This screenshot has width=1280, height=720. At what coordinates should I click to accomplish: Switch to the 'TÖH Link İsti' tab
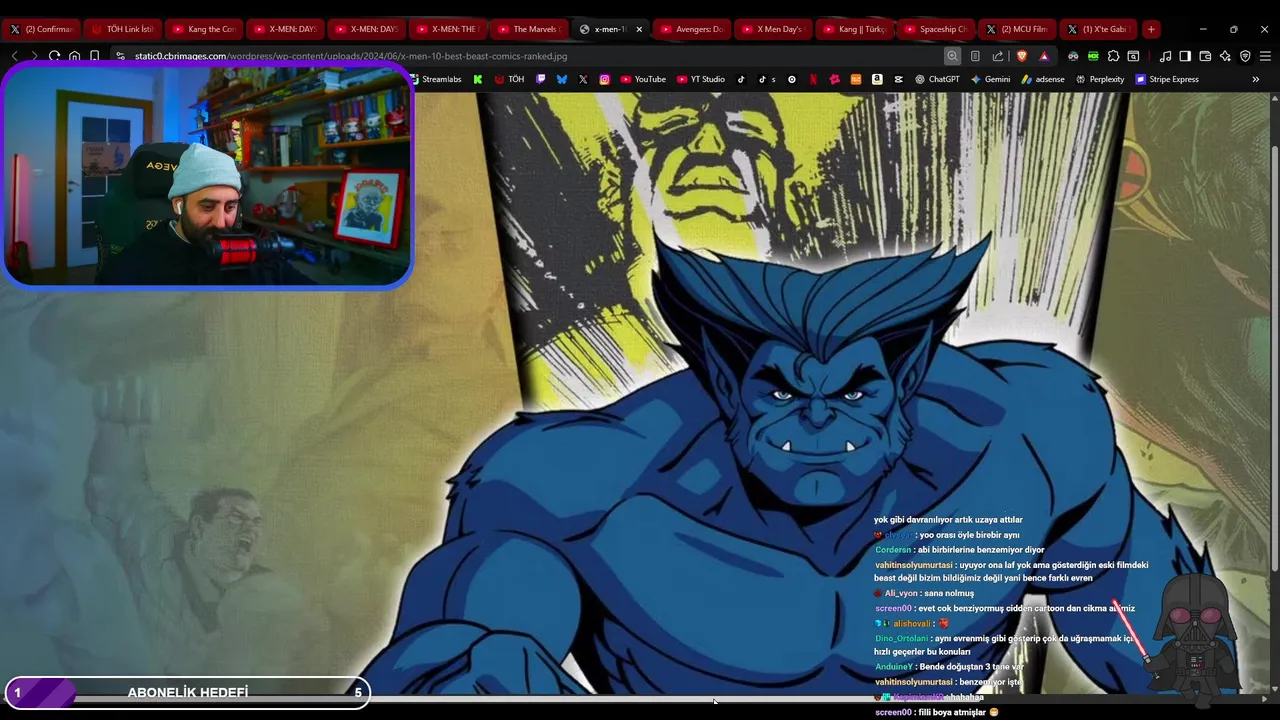point(122,29)
